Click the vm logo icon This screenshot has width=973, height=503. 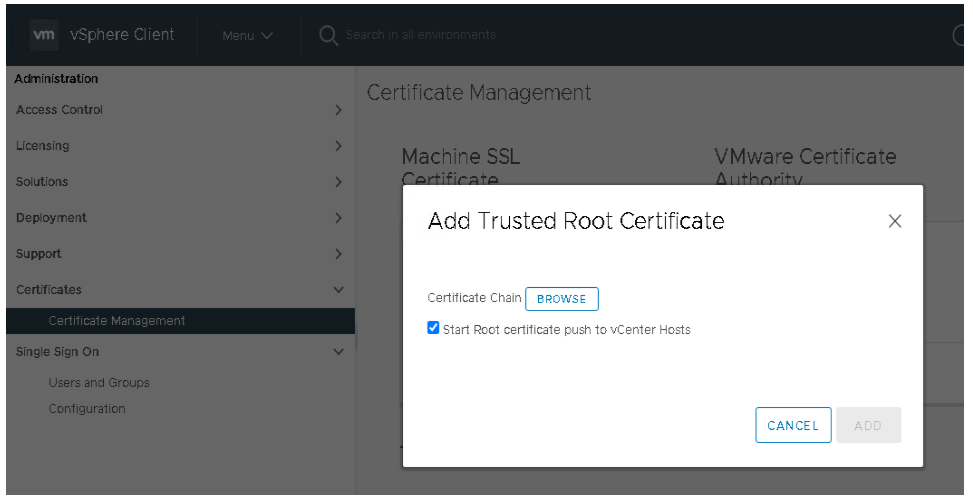(x=44, y=35)
